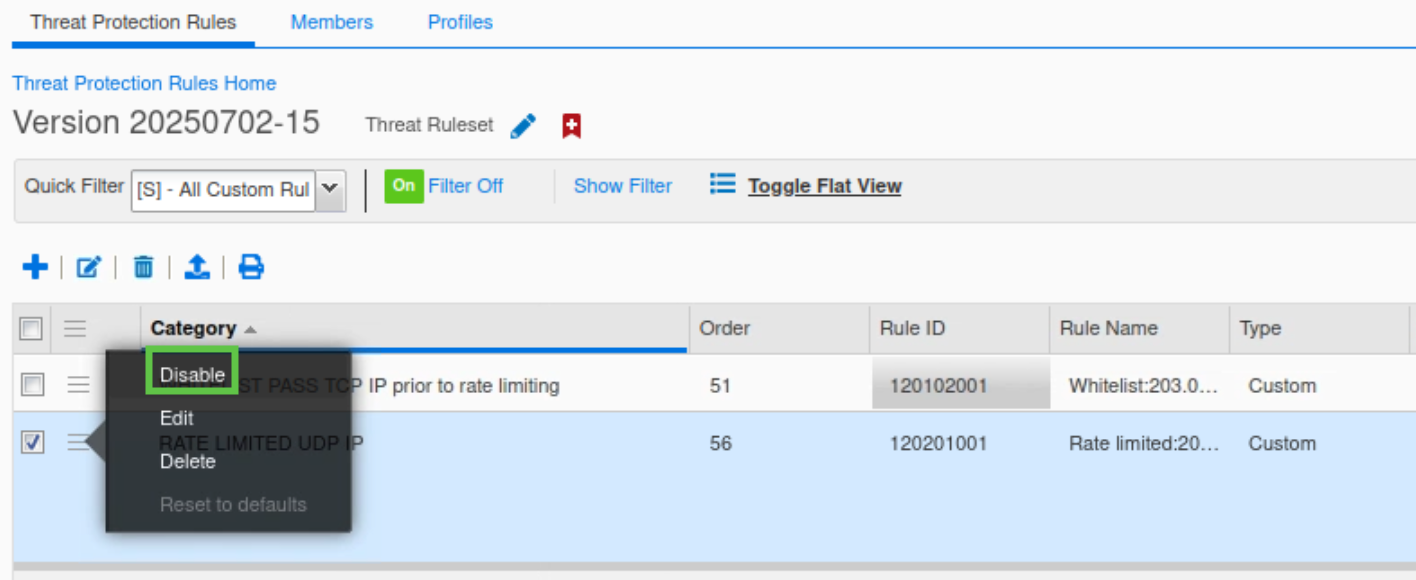1416x580 pixels.
Task: Check the box for the Whitelist rule row
Action: [x=33, y=385]
